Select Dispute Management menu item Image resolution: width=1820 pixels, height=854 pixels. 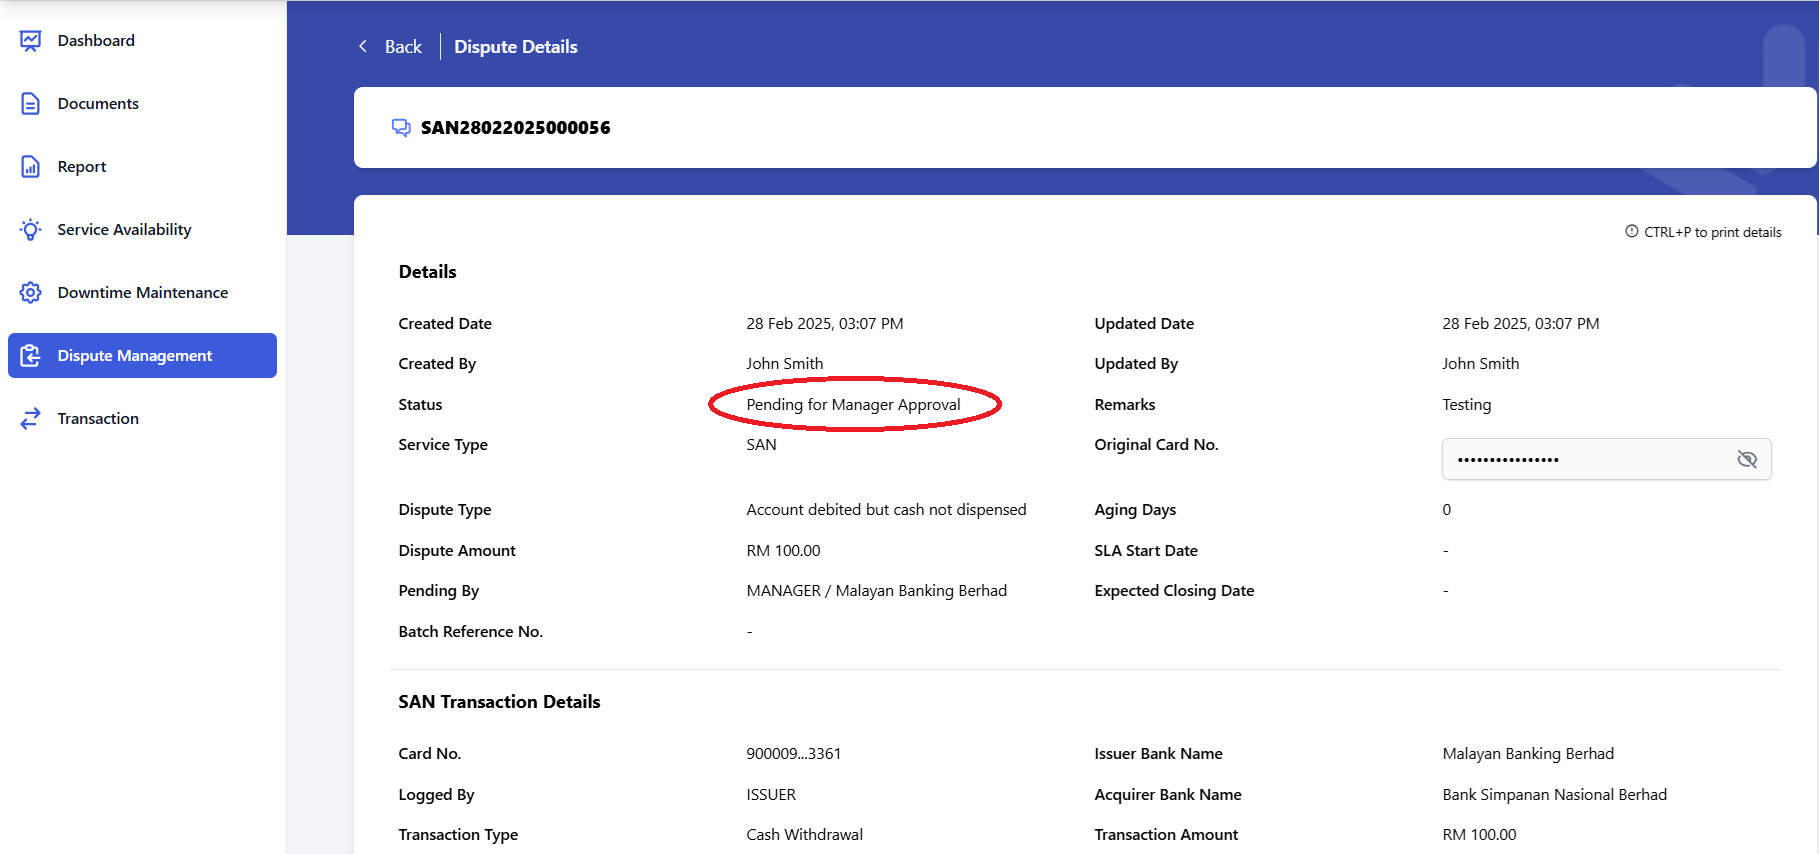pos(142,356)
